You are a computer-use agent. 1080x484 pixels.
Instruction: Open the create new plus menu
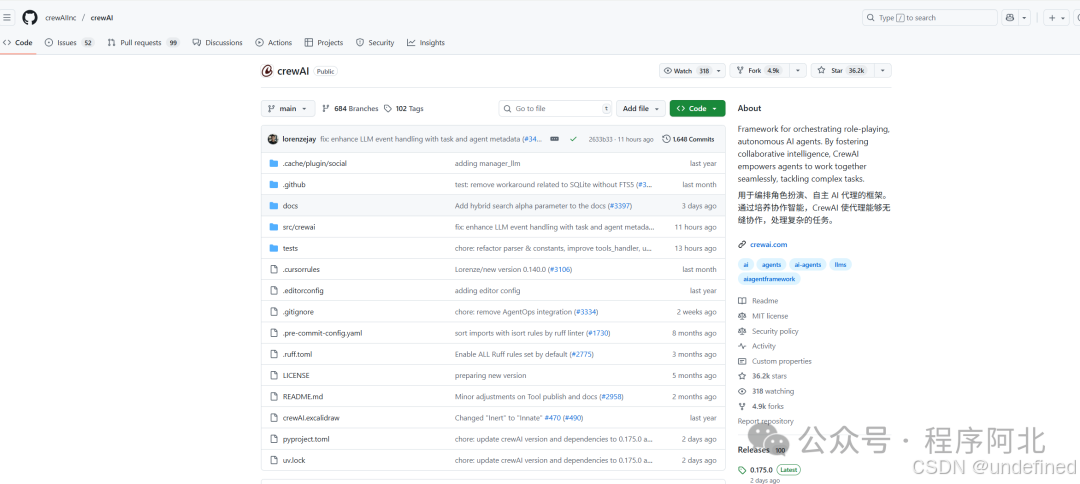pos(1056,18)
